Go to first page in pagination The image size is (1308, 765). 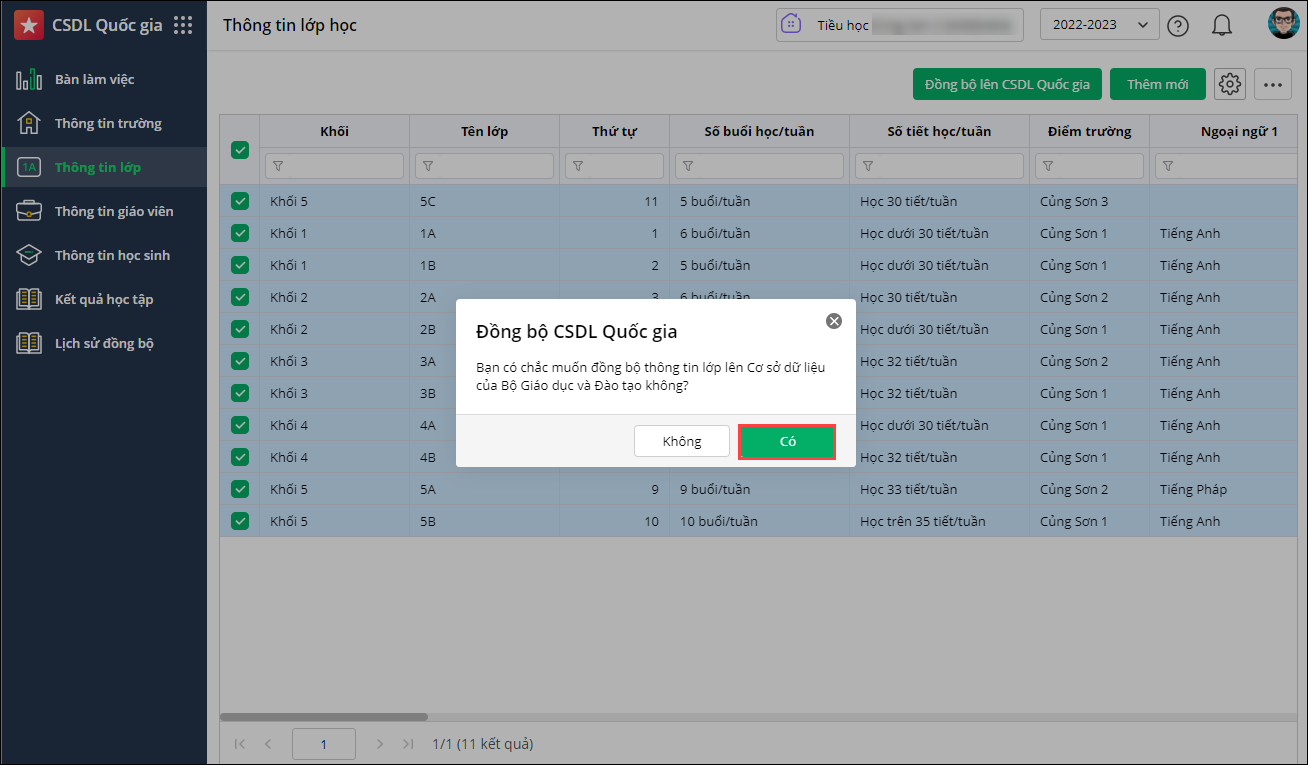coord(239,744)
